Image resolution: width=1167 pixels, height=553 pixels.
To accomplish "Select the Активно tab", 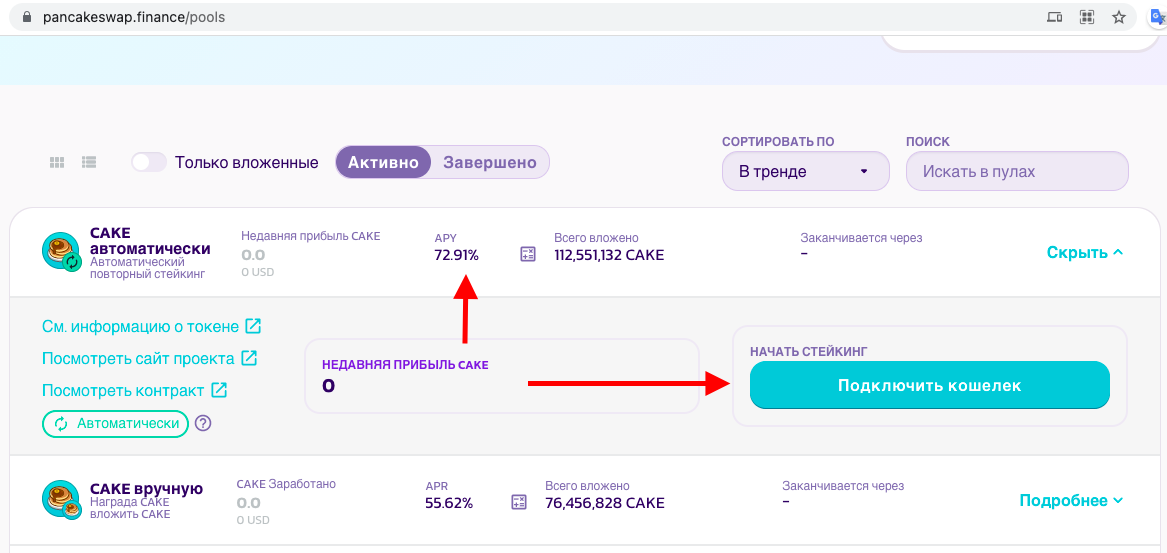I will point(383,162).
